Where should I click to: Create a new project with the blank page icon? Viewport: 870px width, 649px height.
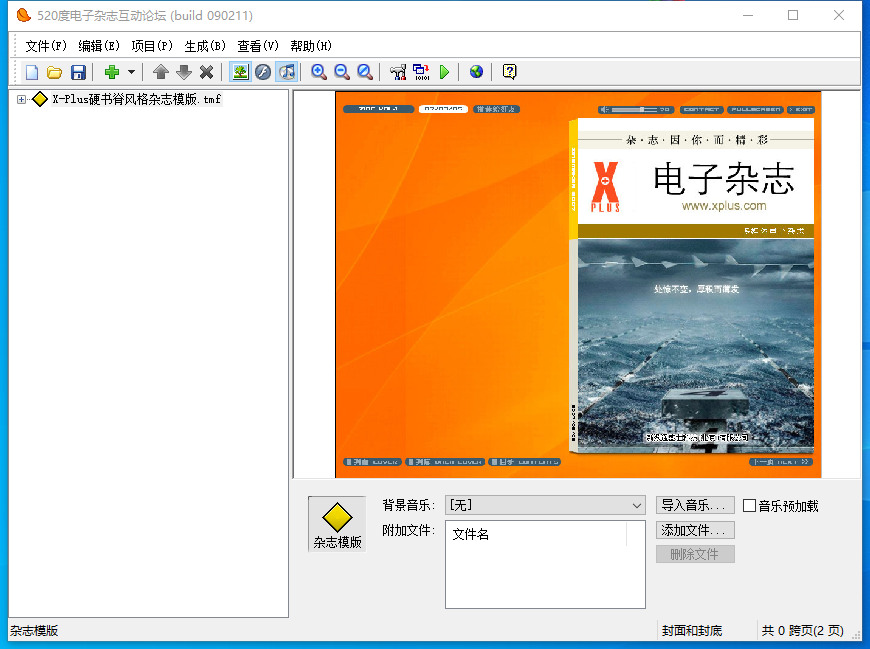32,72
